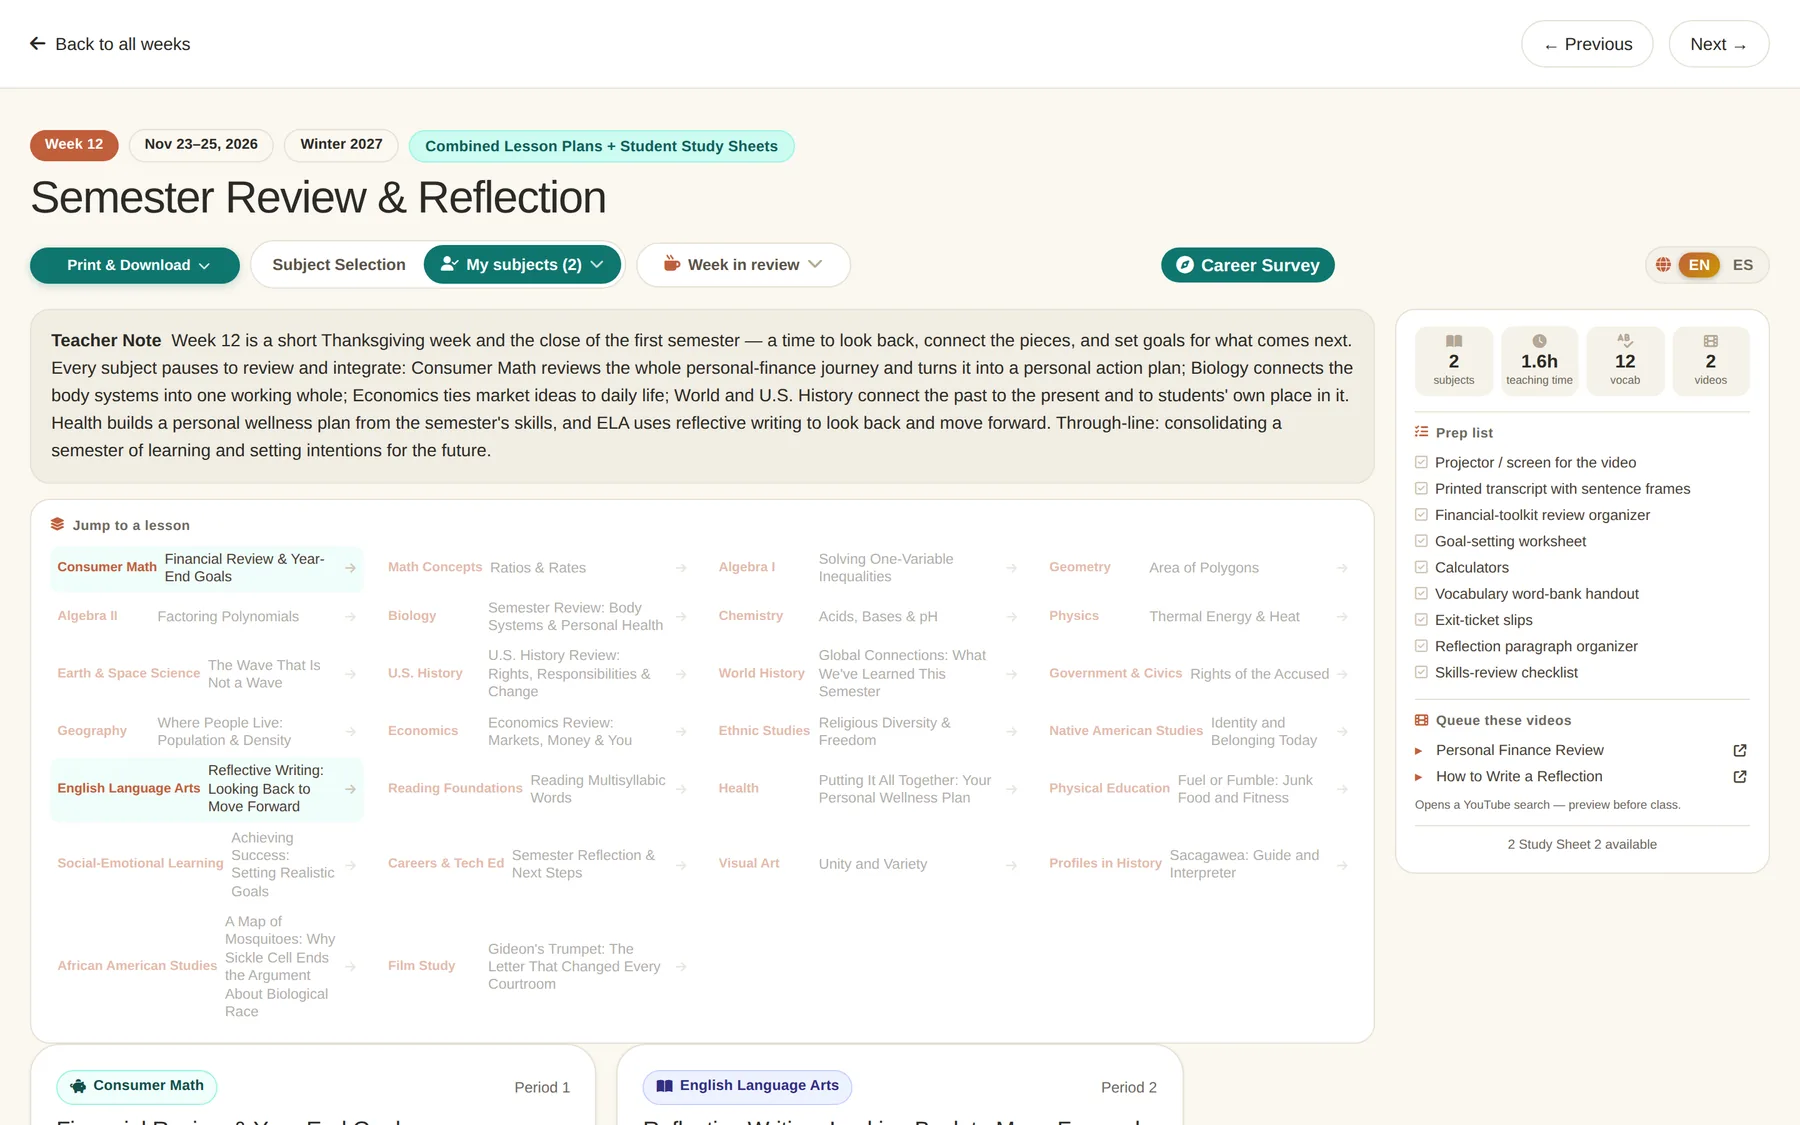Click the Winter 2027 tag

tap(341, 145)
